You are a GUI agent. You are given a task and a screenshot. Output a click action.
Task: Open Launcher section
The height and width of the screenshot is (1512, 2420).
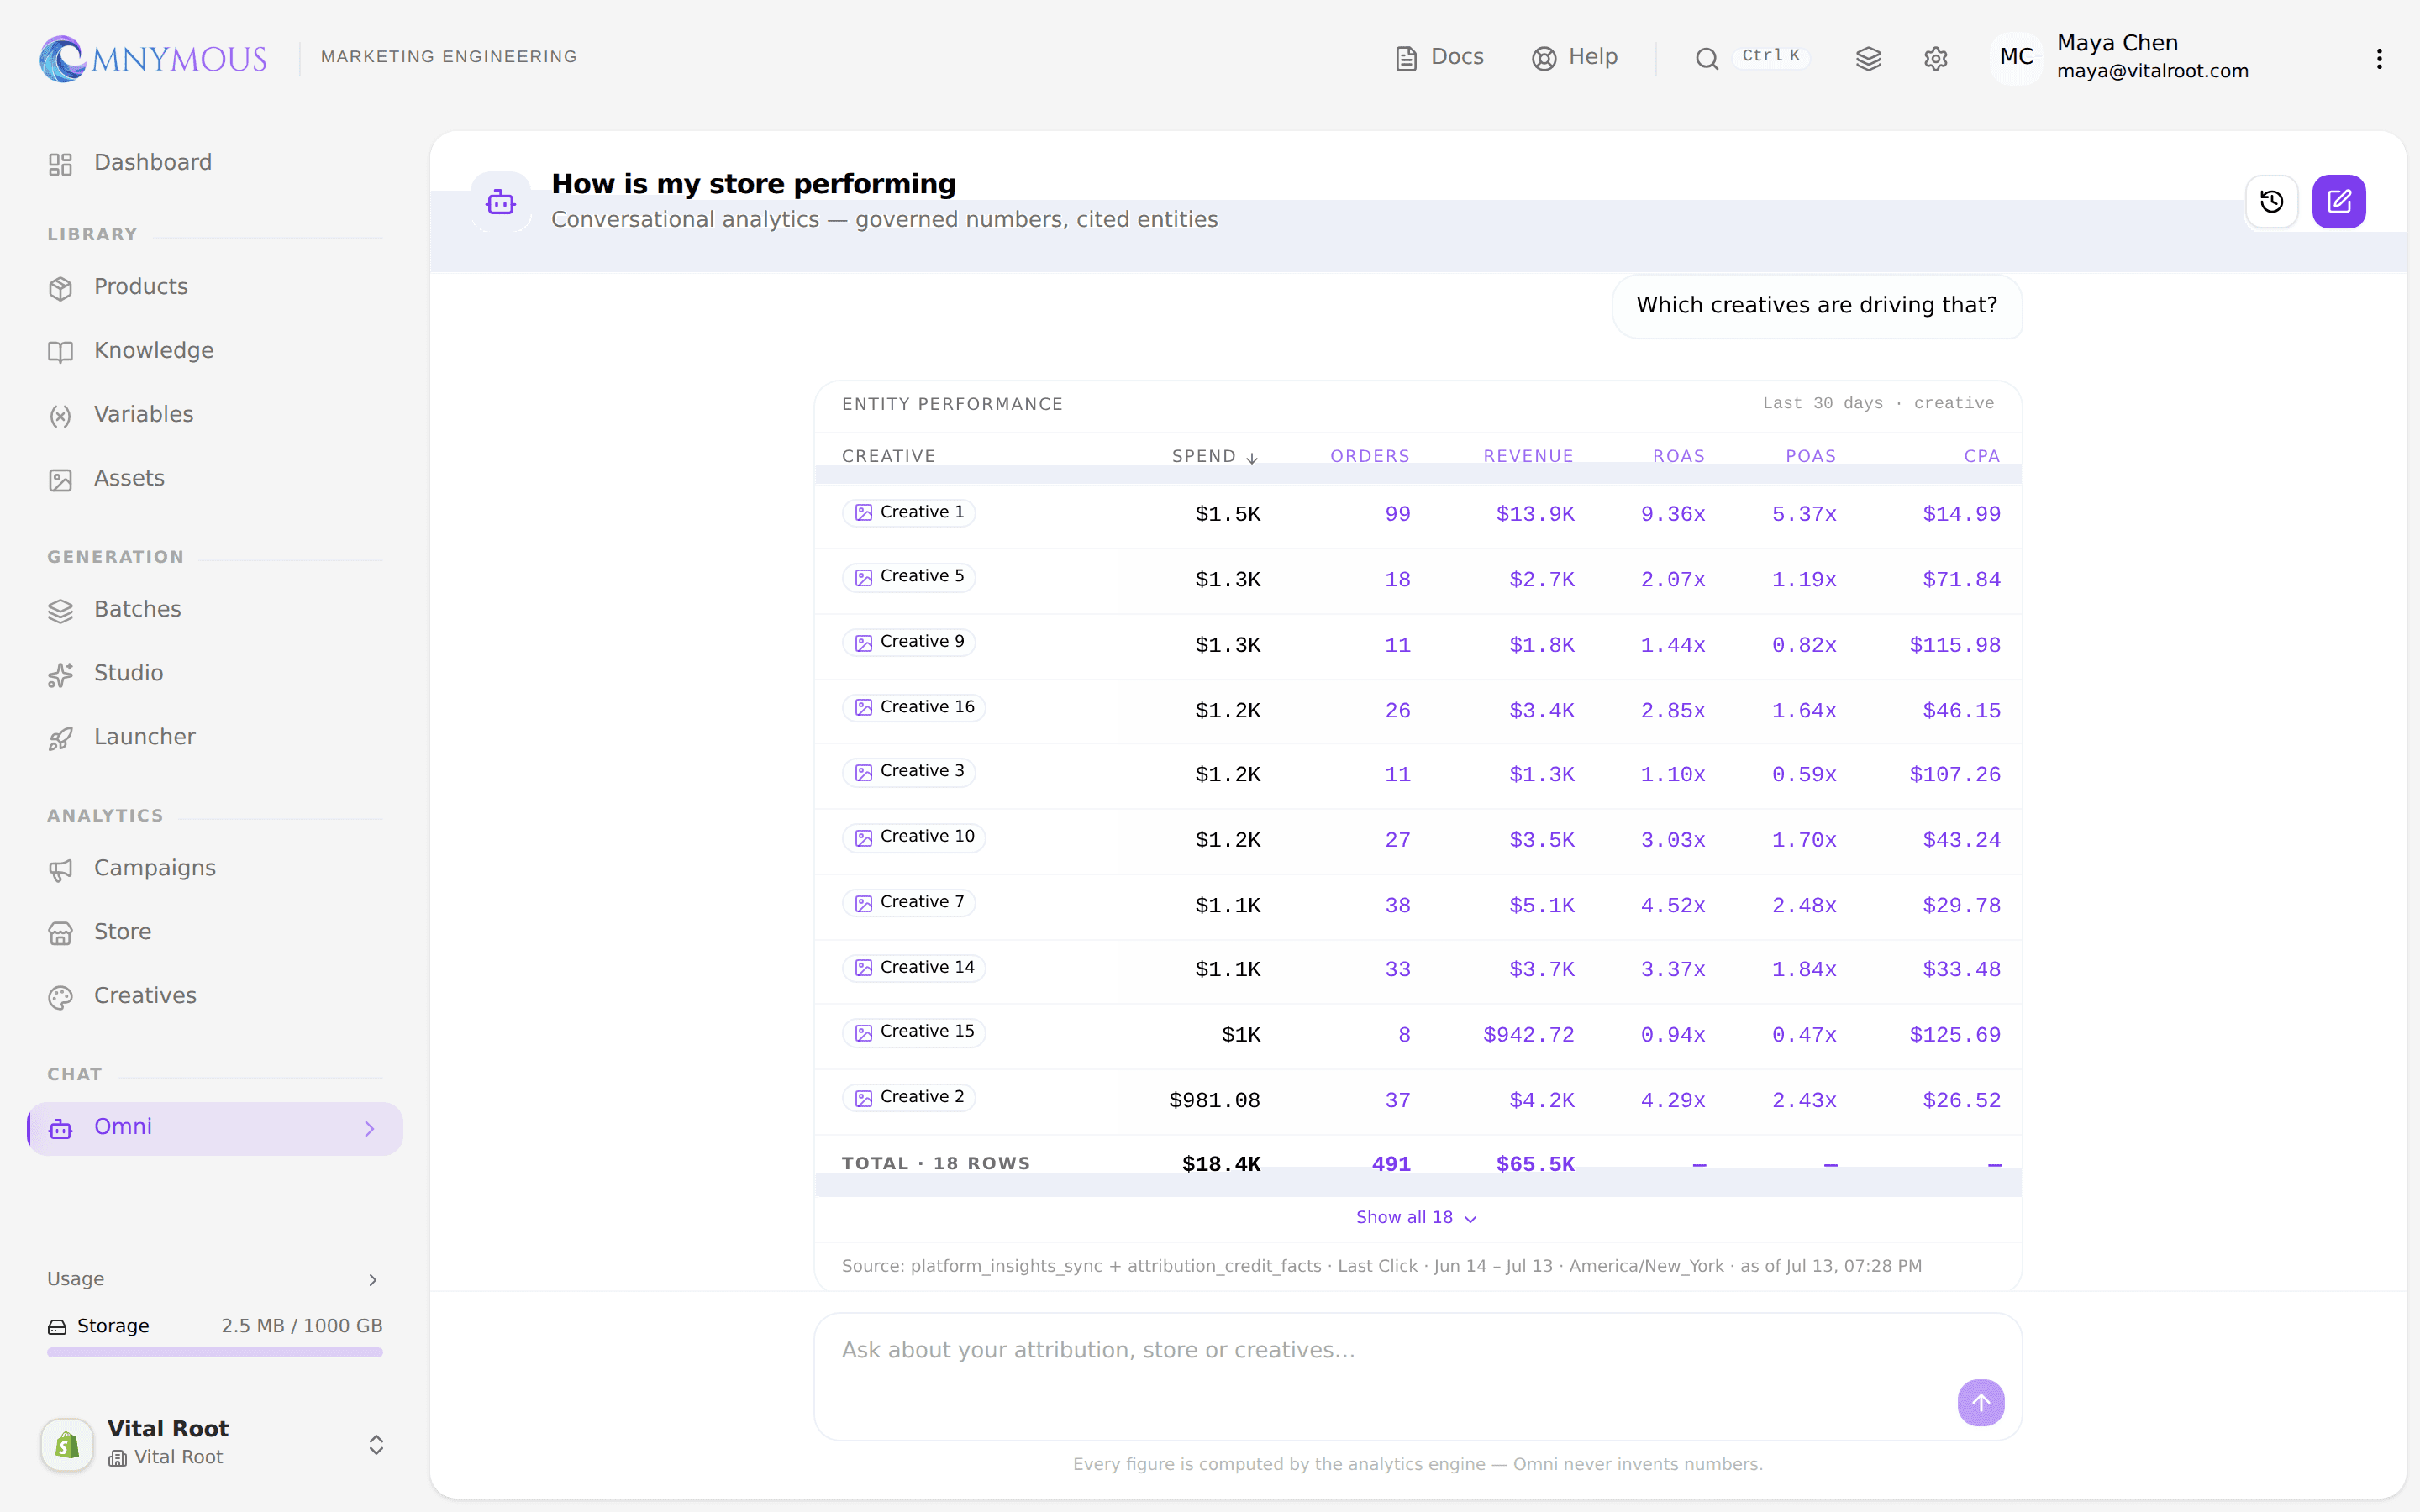[215, 738]
